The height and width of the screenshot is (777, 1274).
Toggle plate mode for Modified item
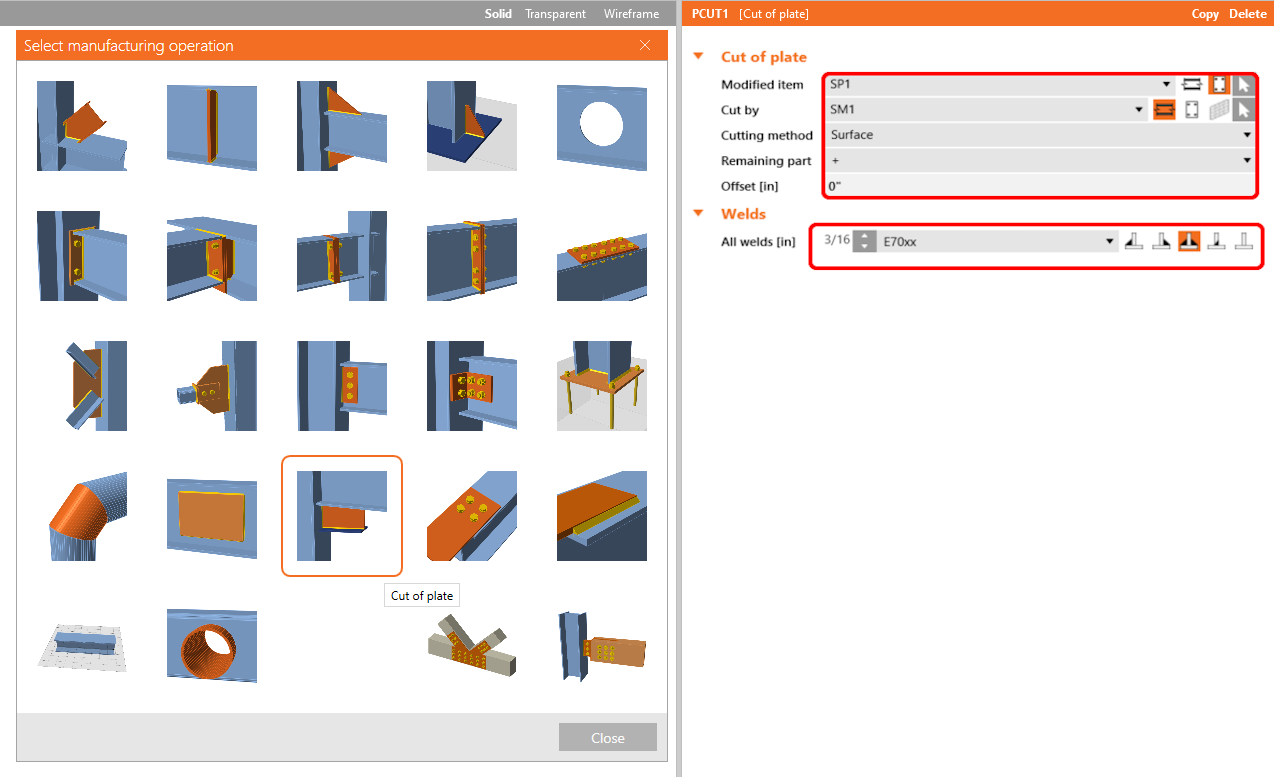[1219, 84]
